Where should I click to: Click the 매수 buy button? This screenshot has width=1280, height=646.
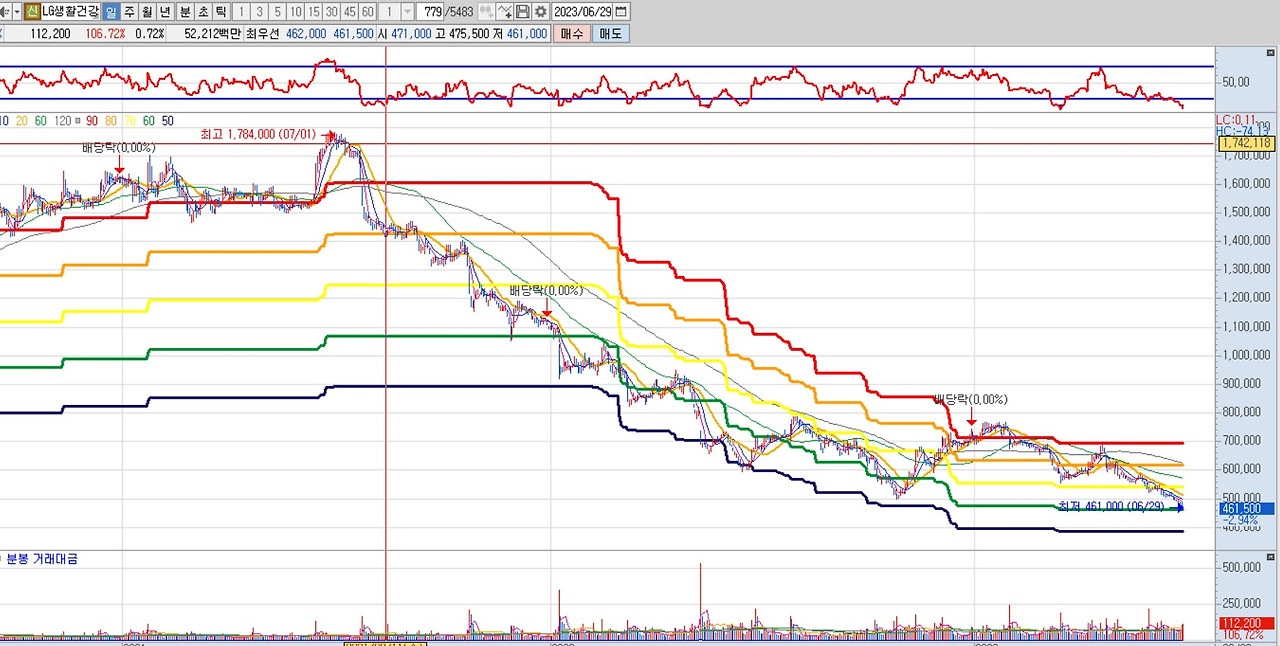tap(572, 33)
